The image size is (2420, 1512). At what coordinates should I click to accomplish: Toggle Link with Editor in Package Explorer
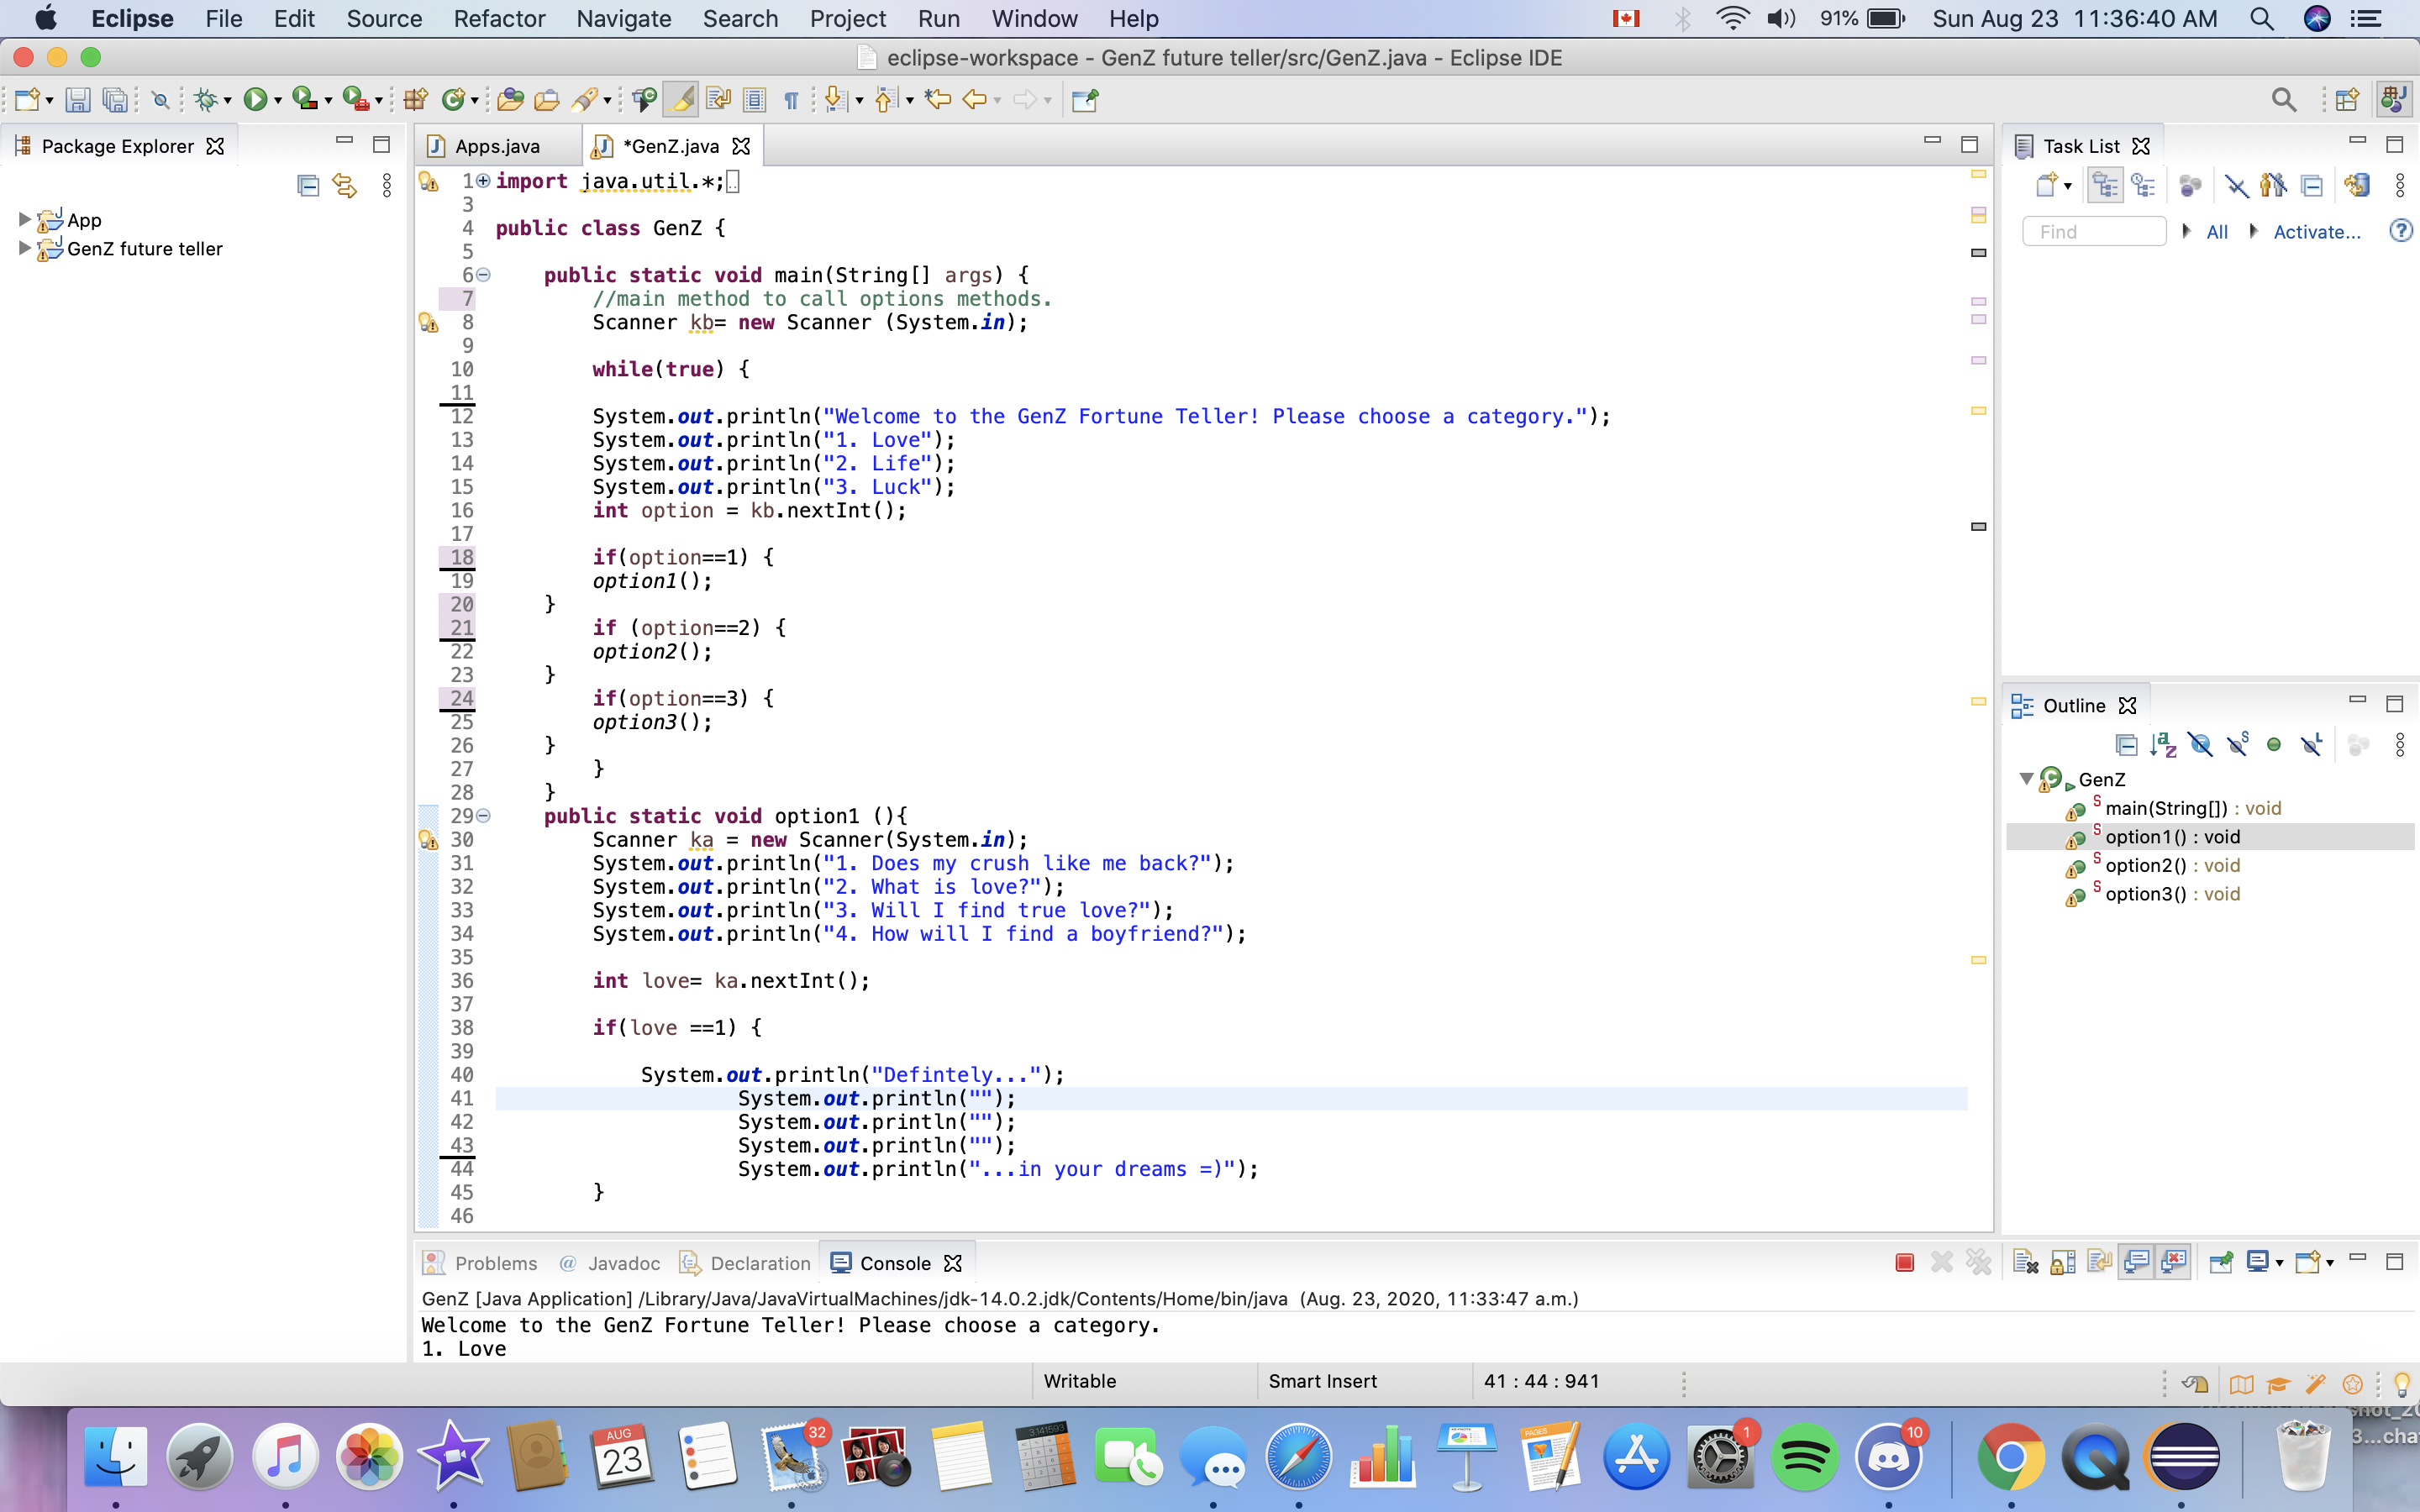(x=345, y=186)
